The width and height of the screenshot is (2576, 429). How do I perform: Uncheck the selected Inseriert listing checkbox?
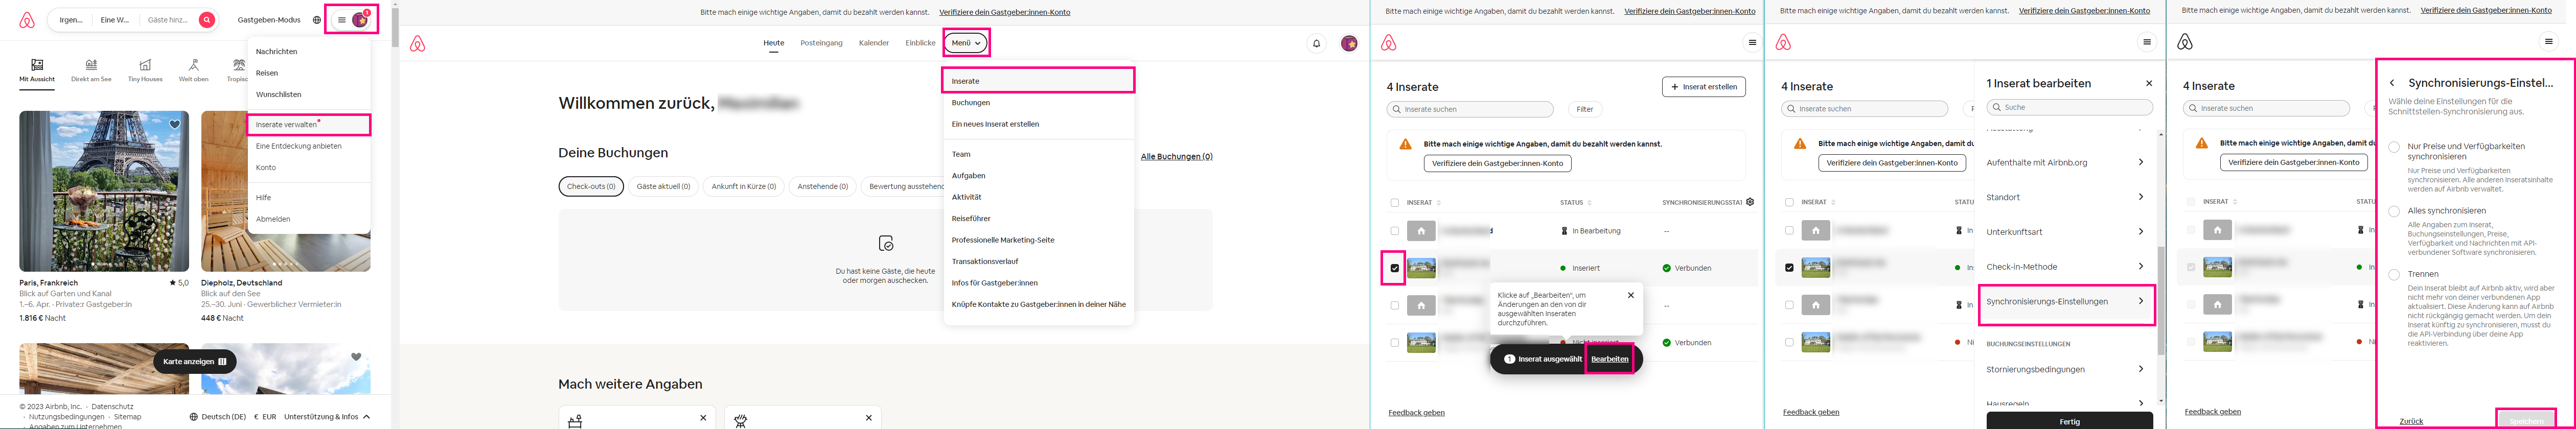1395,268
